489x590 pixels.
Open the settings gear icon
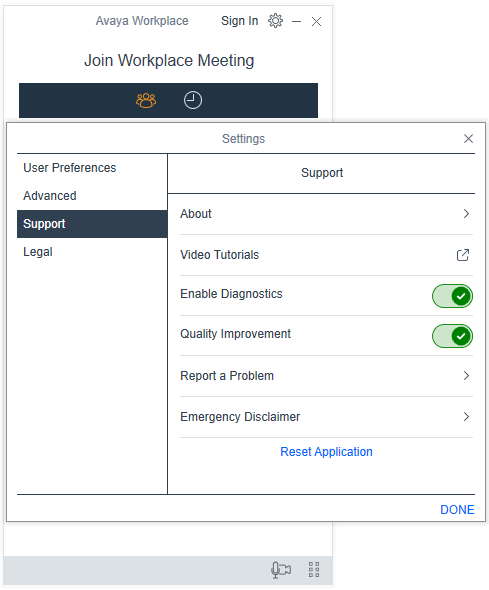coord(275,21)
